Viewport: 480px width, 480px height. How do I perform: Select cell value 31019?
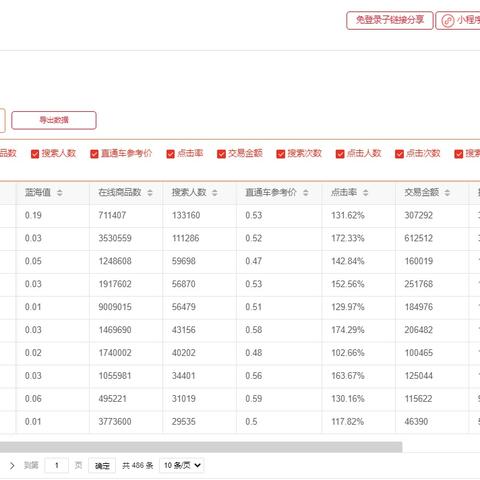click(184, 399)
